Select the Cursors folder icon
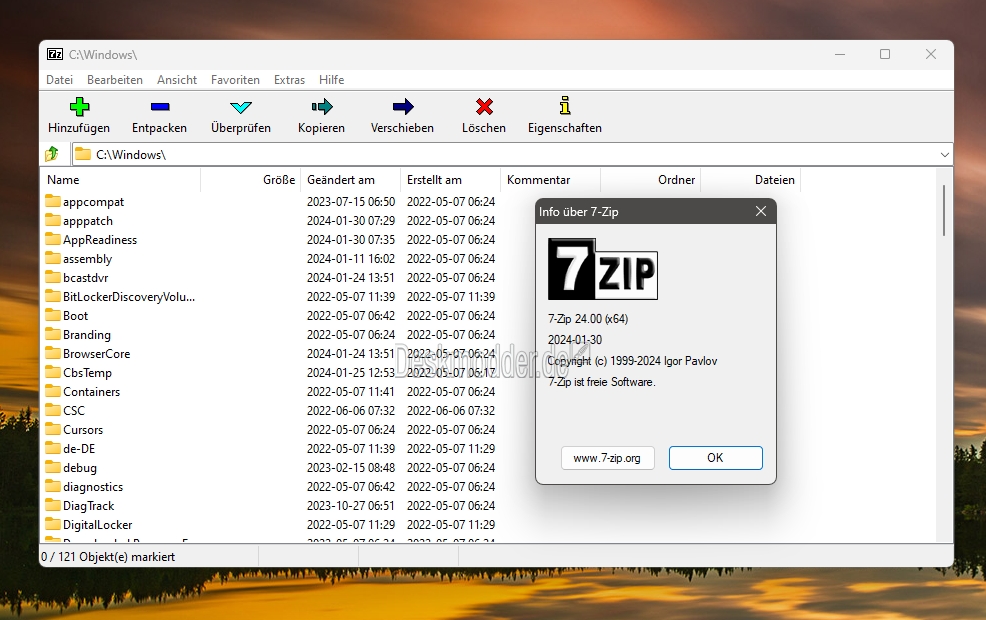The height and width of the screenshot is (620, 986). 53,429
